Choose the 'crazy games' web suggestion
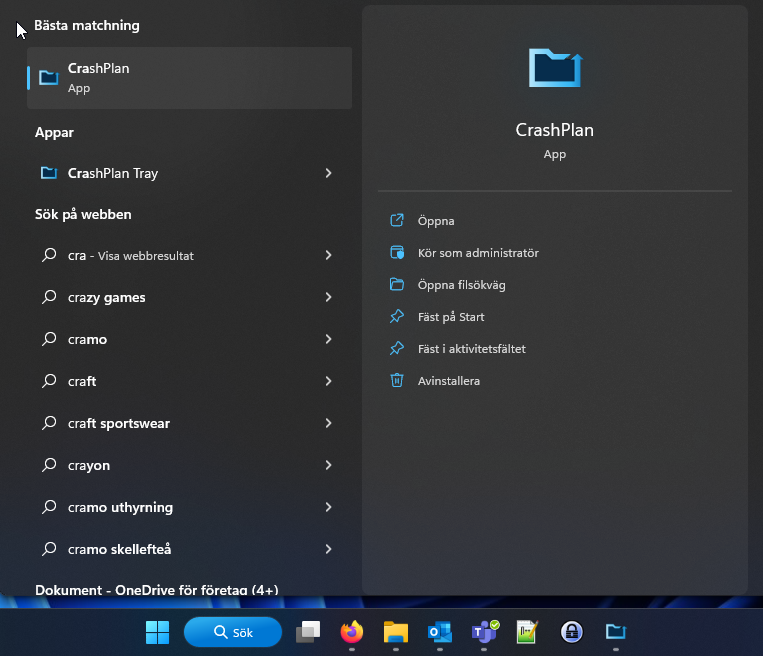763x656 pixels. 189,297
